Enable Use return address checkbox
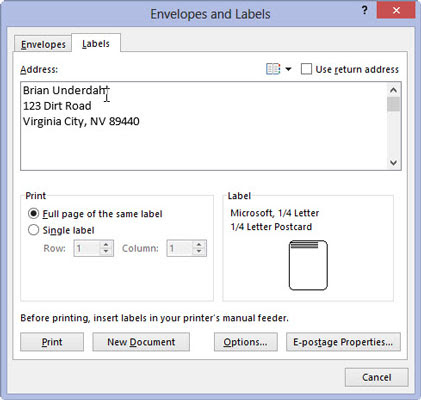The width and height of the screenshot is (421, 400). click(306, 69)
